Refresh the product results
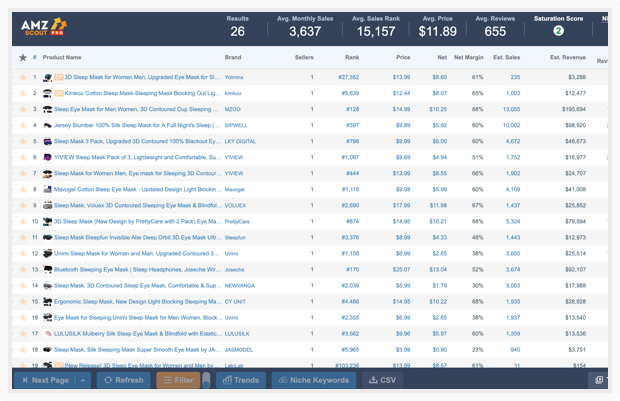 coord(124,380)
